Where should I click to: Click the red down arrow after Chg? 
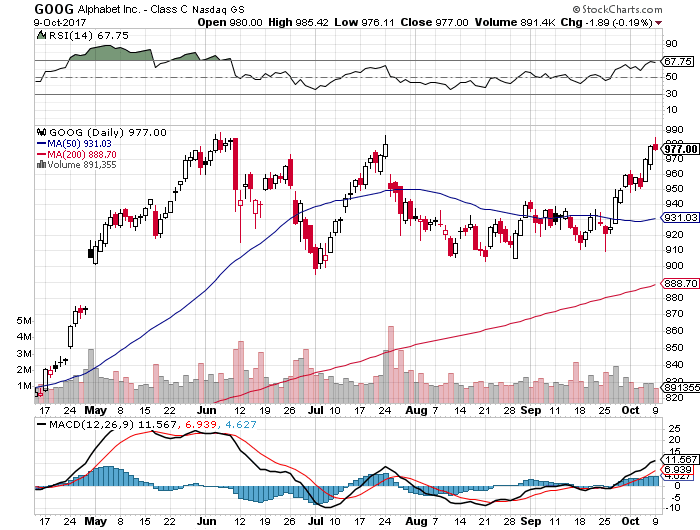(658, 23)
